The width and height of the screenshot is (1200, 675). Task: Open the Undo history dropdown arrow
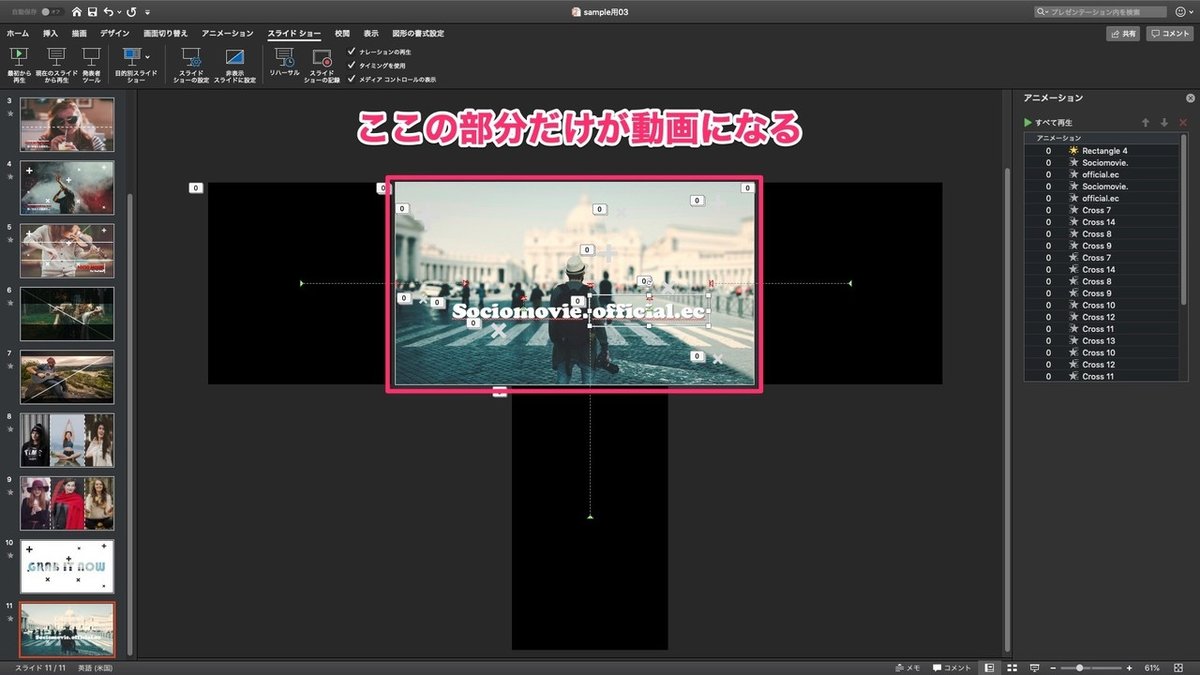pos(119,12)
